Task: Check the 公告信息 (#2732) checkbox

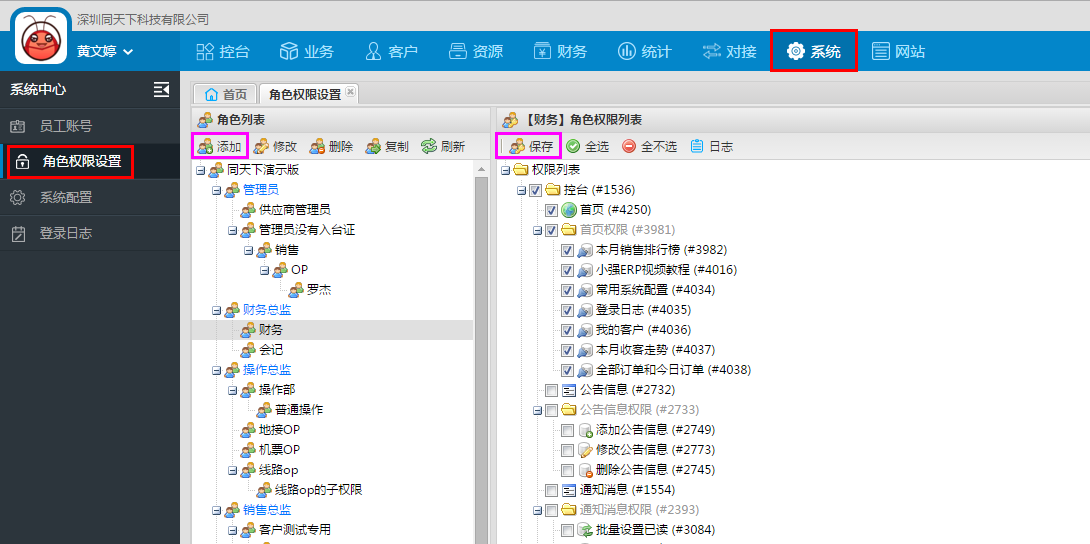Action: (x=551, y=390)
